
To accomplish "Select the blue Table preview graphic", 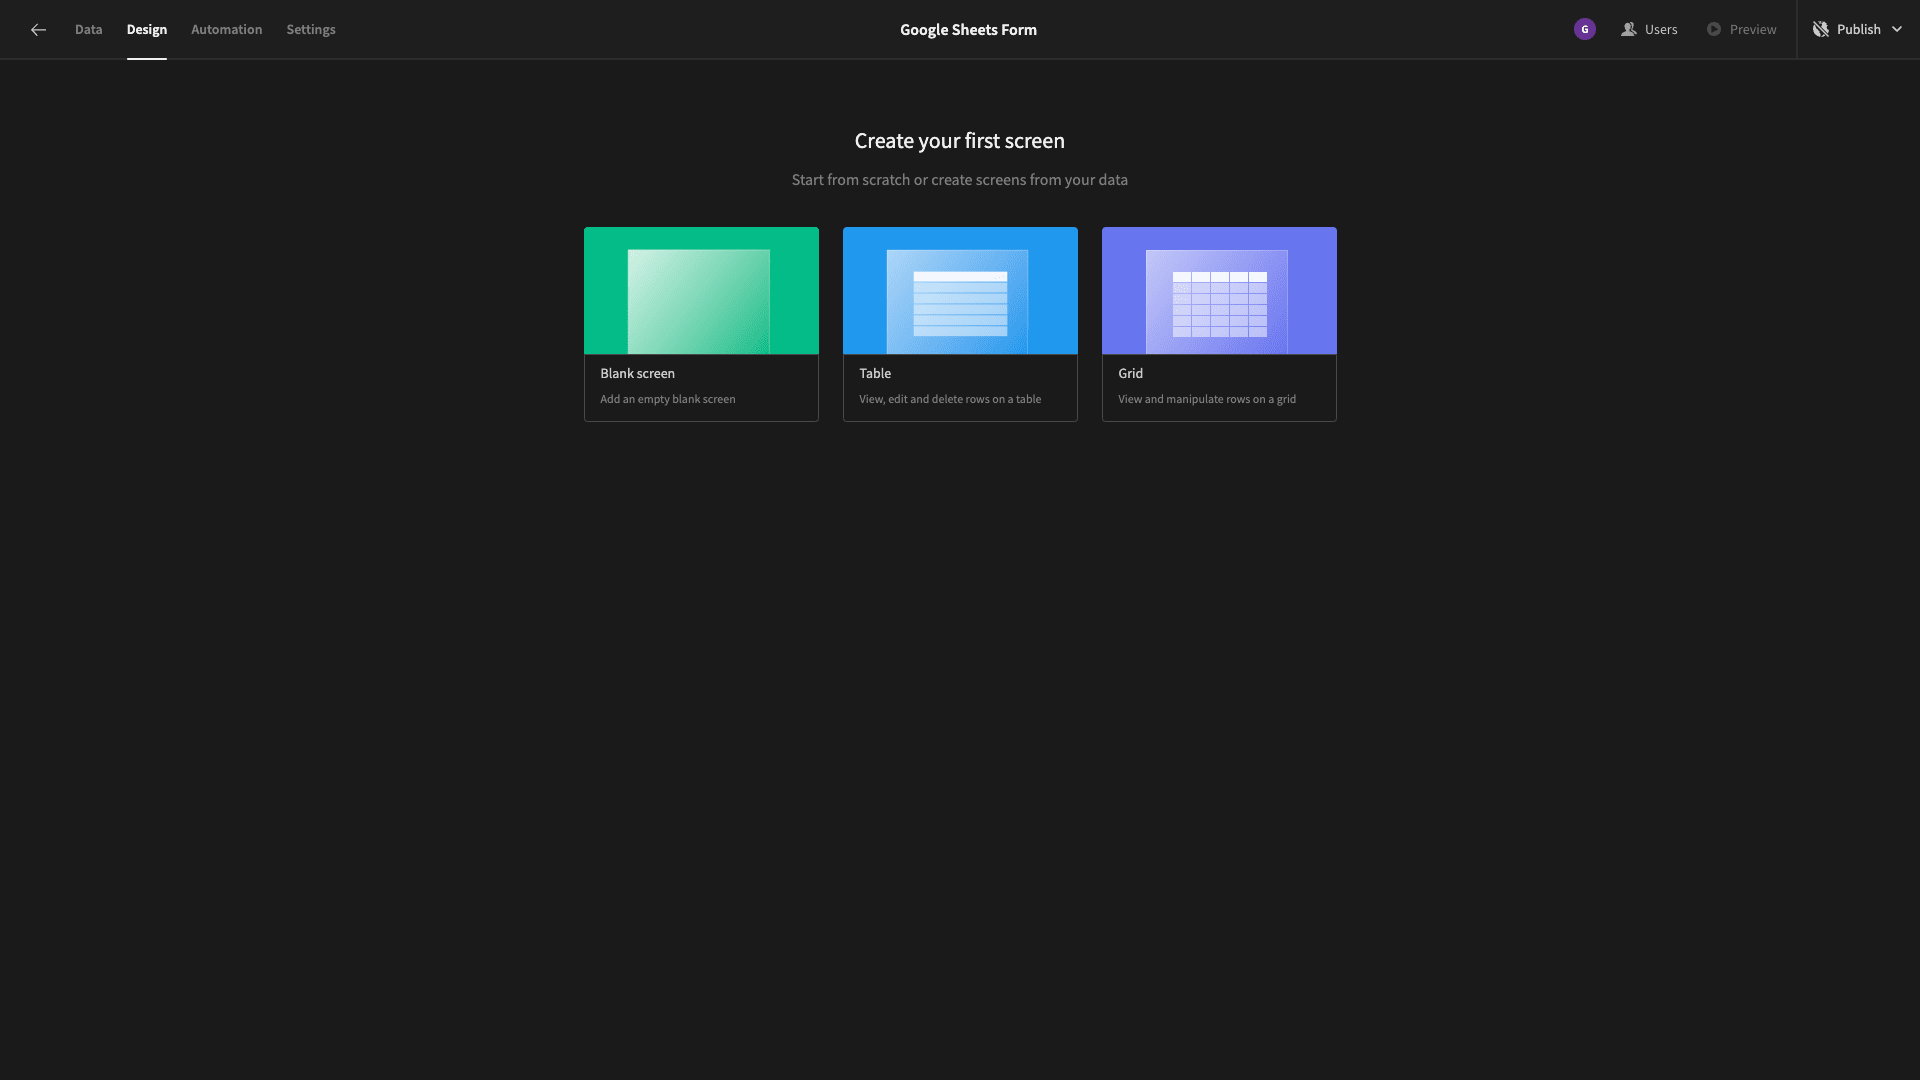I will 959,290.
